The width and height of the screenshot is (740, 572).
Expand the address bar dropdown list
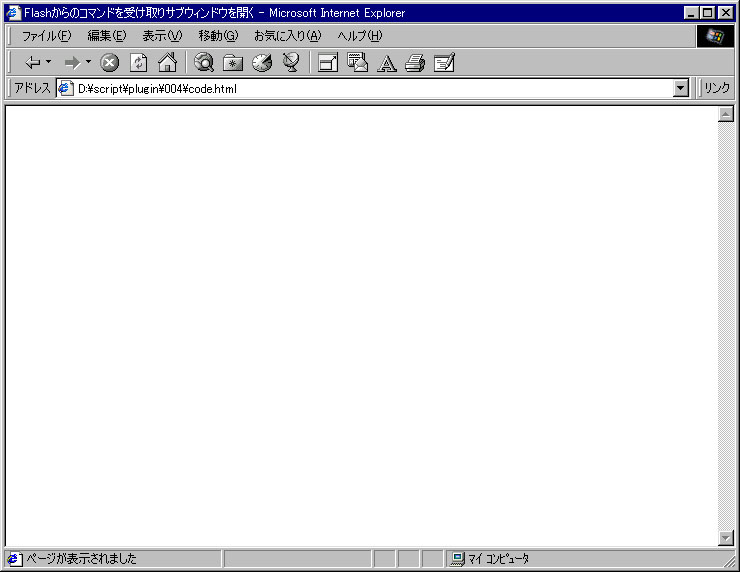[x=681, y=88]
